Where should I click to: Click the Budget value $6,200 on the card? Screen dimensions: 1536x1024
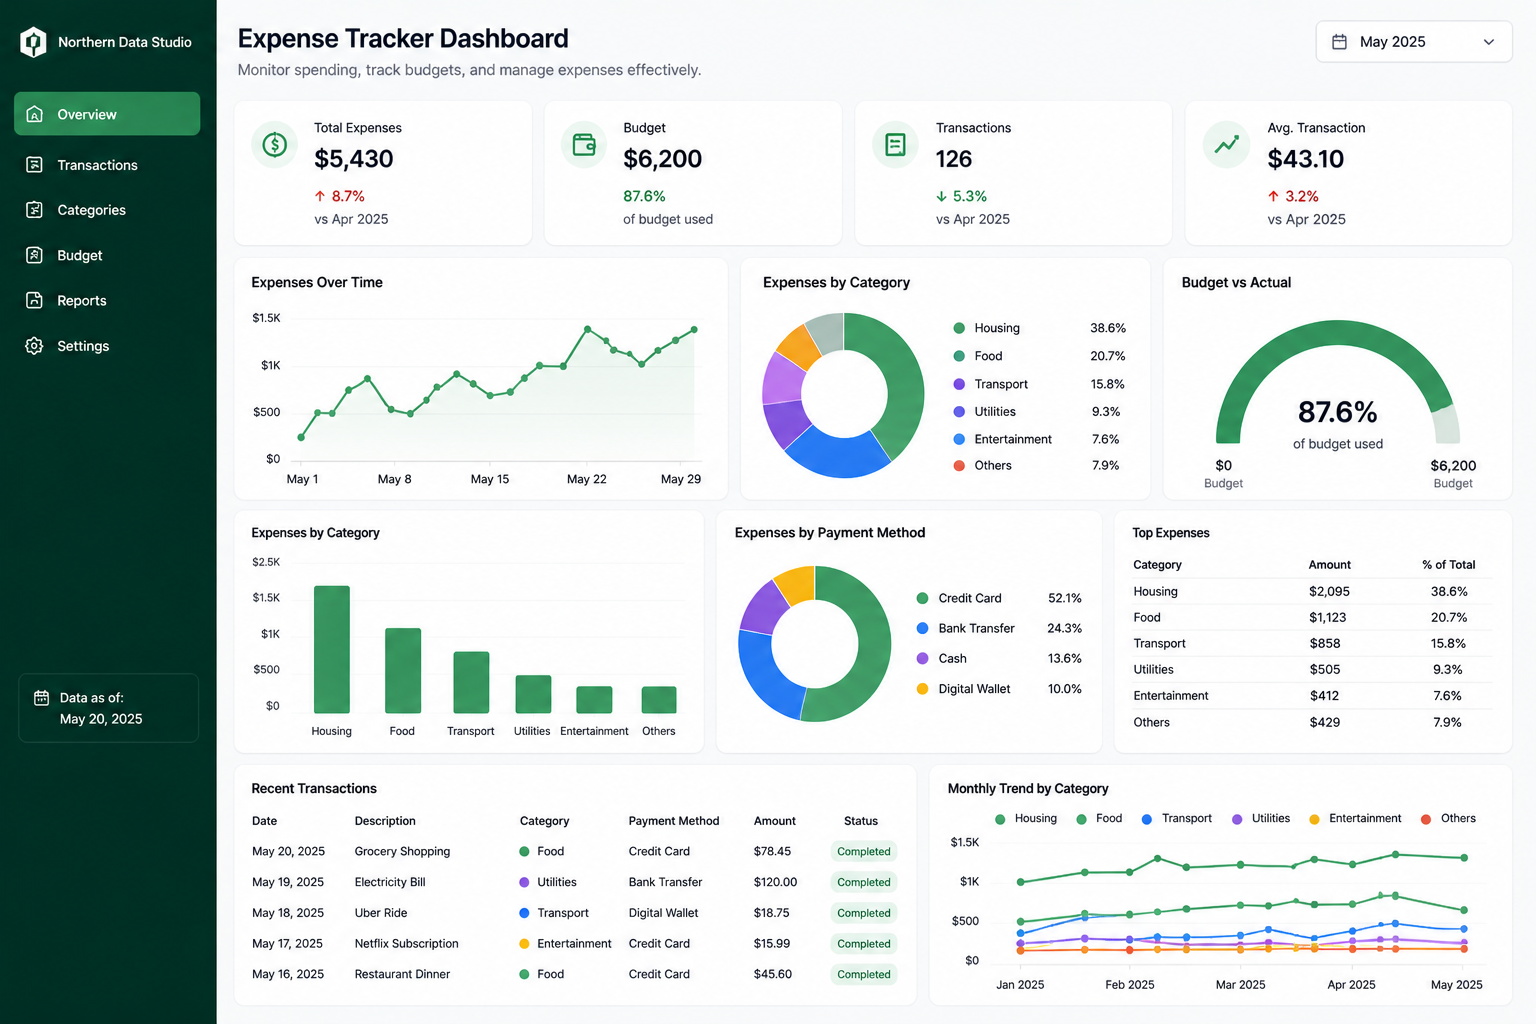tap(662, 159)
